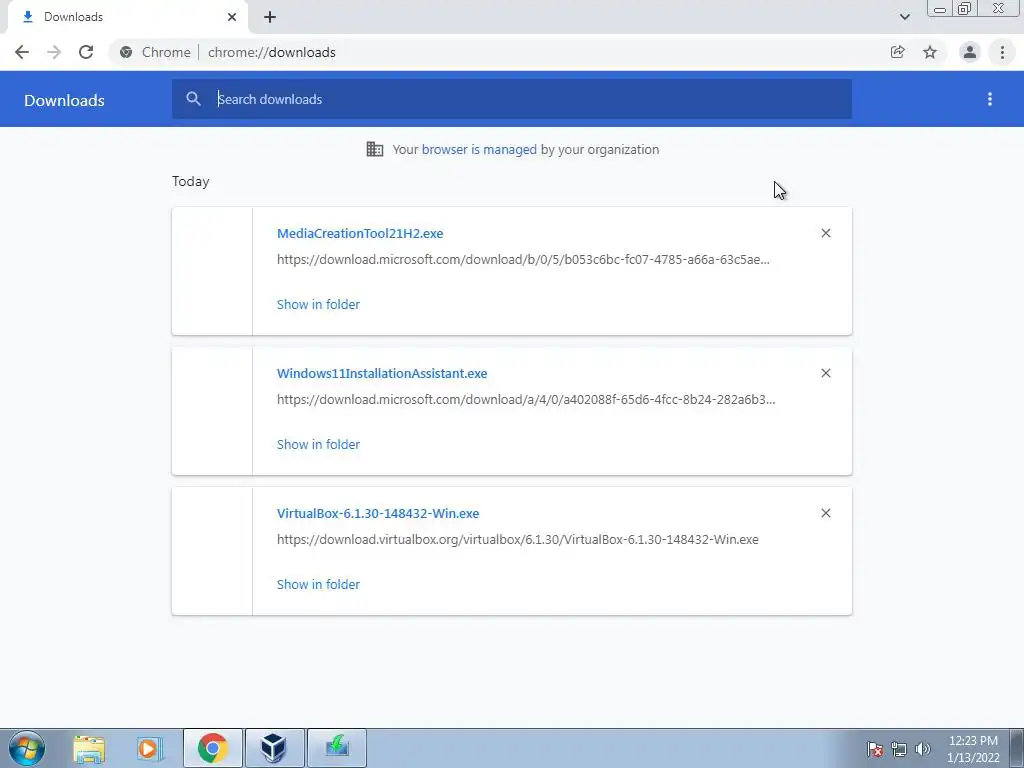Open Action Center flag tray icon
The image size is (1024, 768).
[875, 749]
